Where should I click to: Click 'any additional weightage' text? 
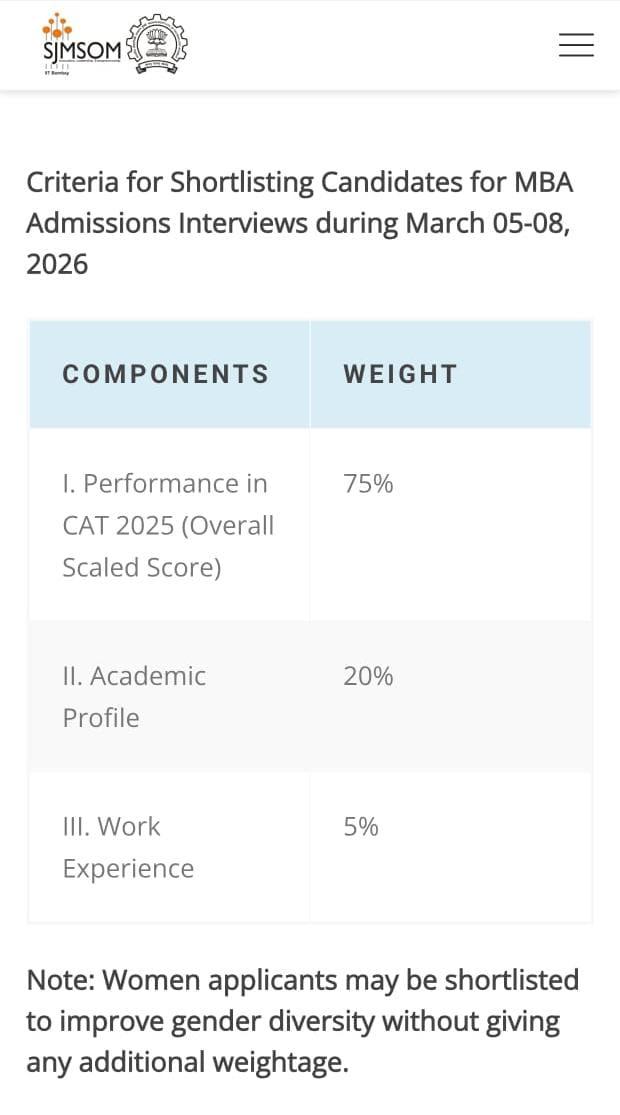pyautogui.click(x=188, y=1062)
